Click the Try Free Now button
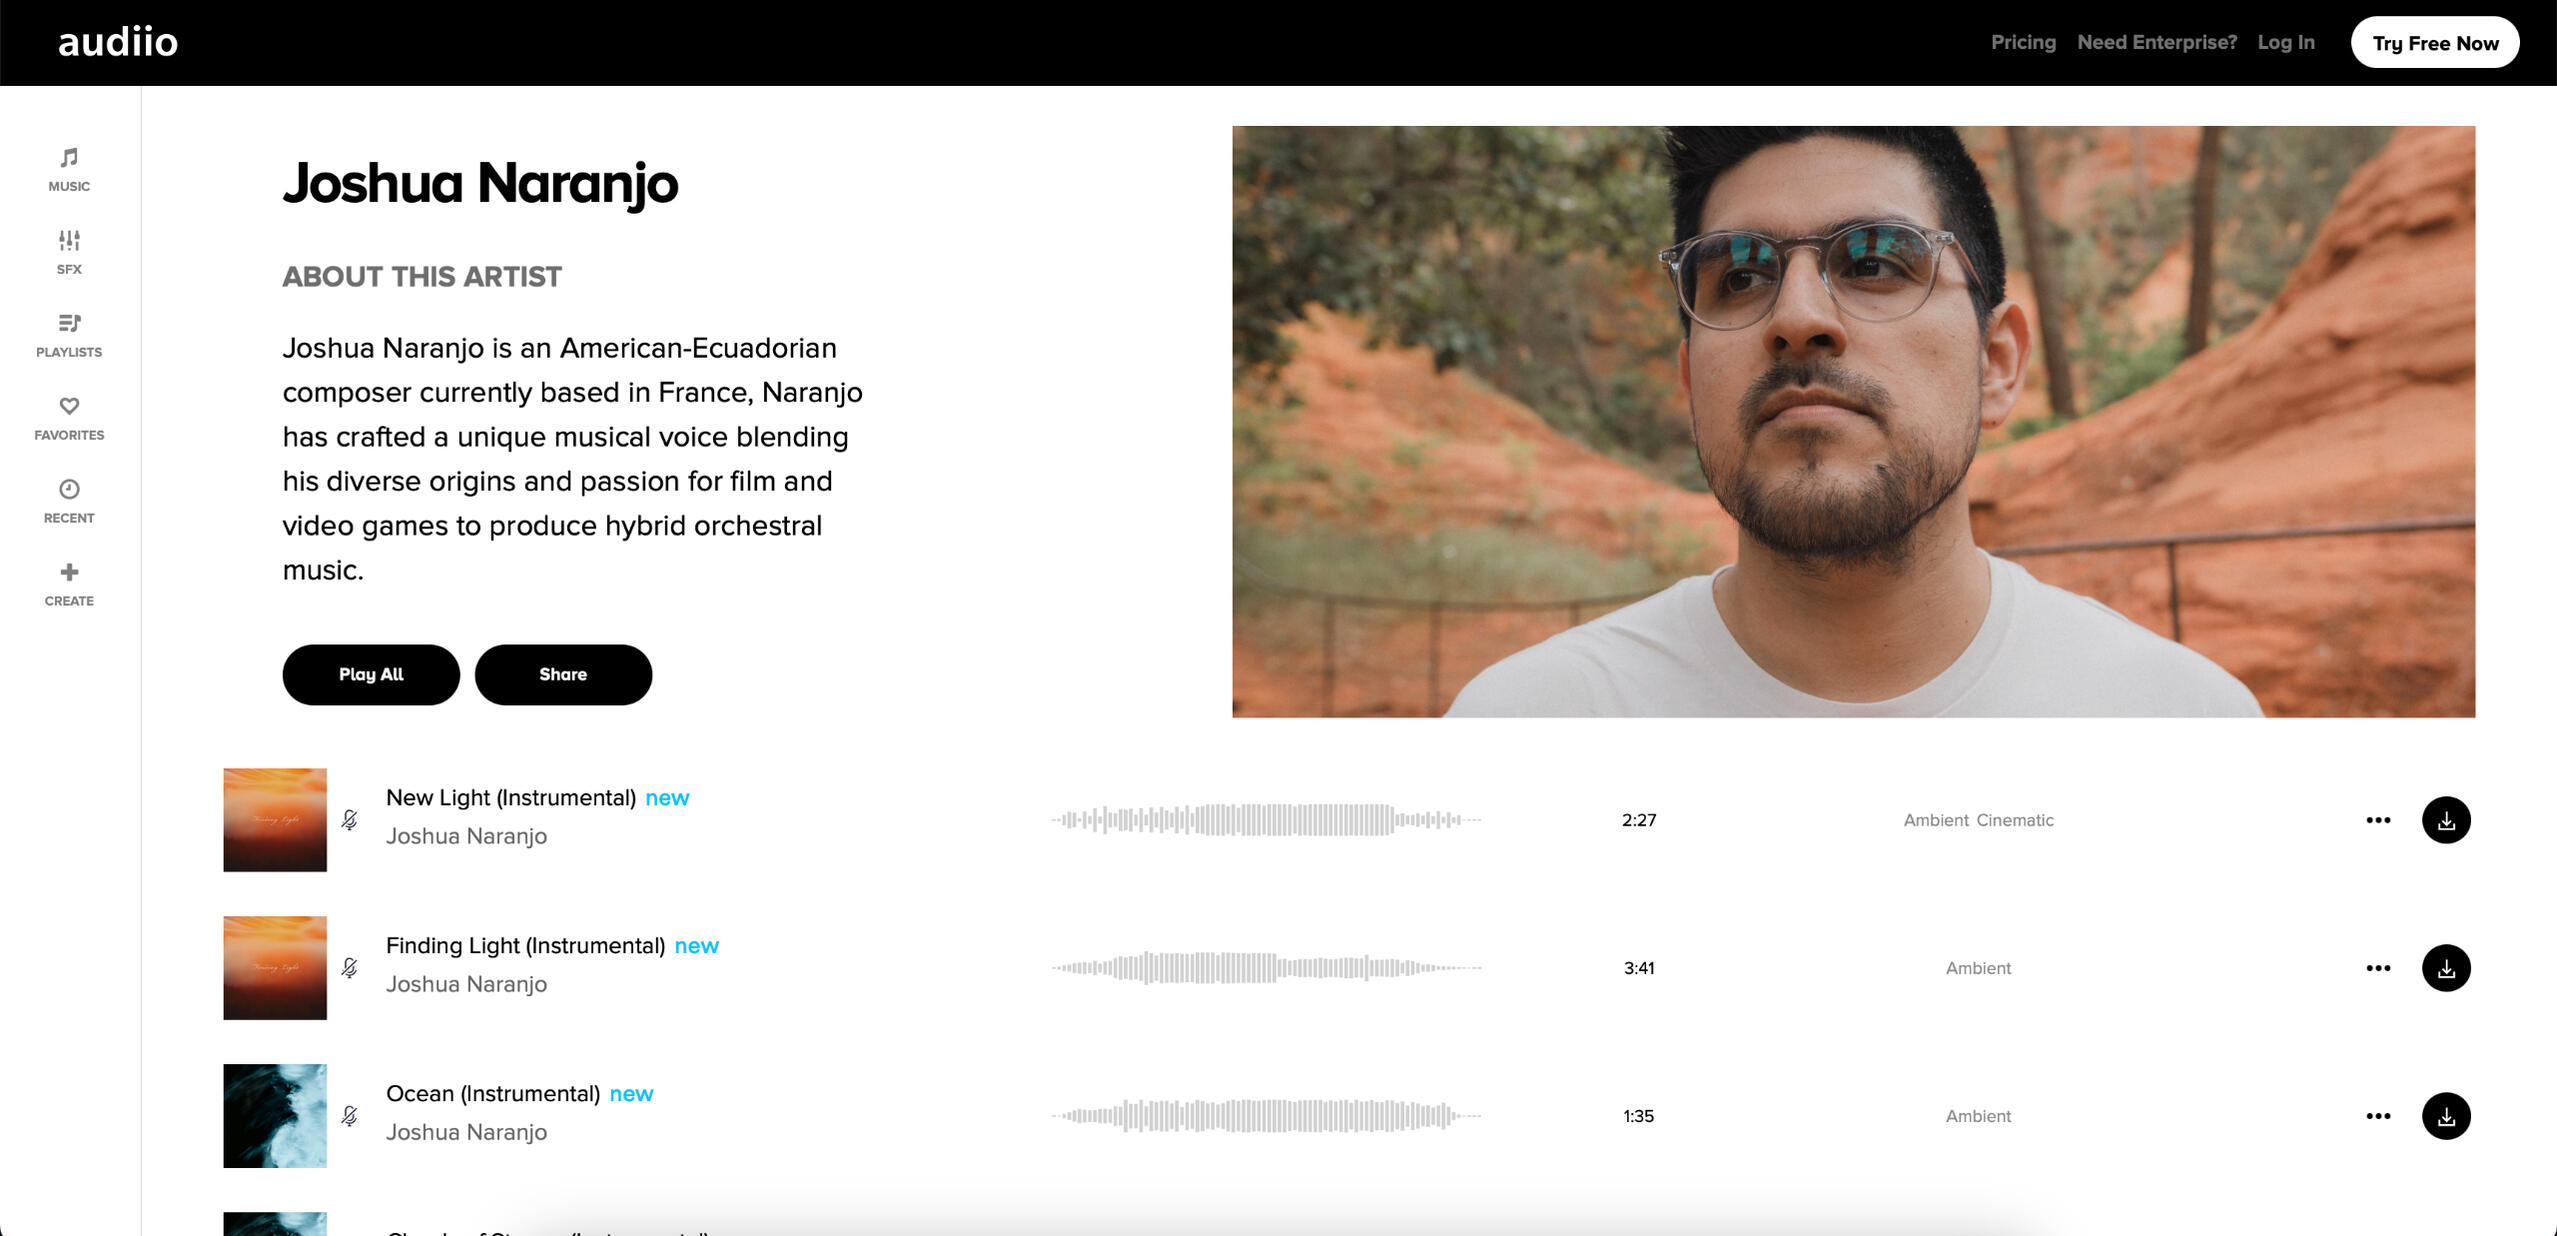This screenshot has height=1236, width=2557. point(2434,43)
